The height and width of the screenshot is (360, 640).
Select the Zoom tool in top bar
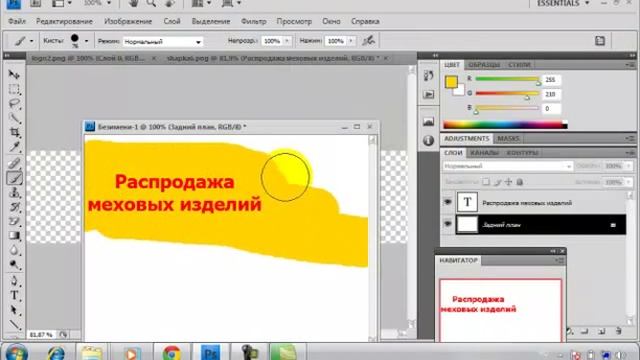(151, 3)
